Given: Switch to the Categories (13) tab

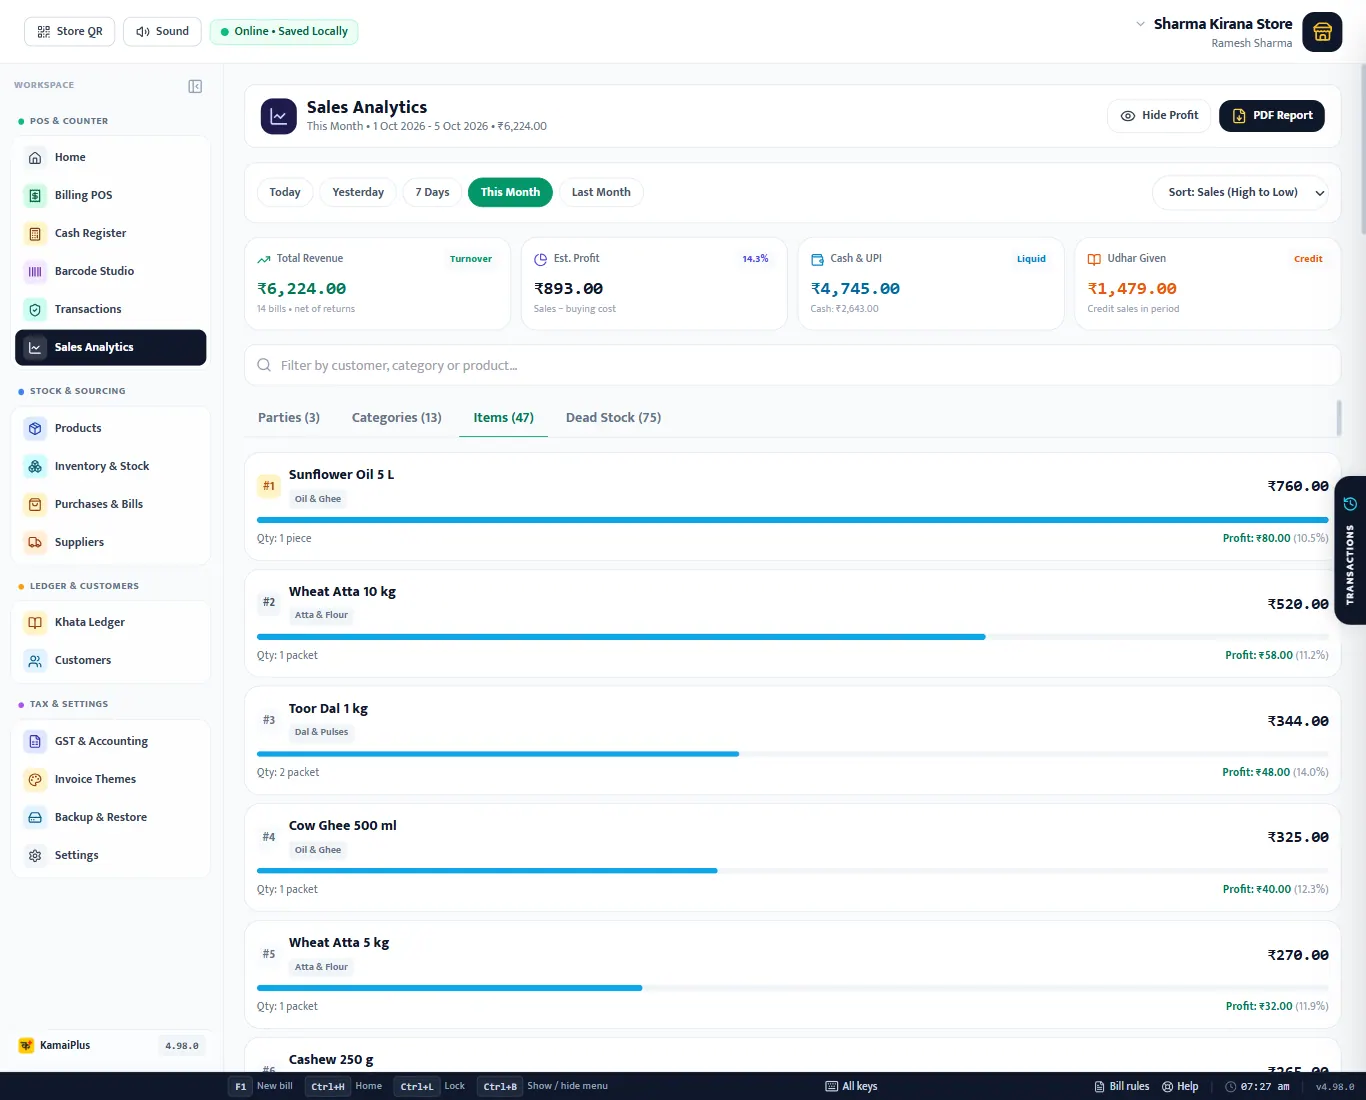Looking at the screenshot, I should tap(397, 418).
